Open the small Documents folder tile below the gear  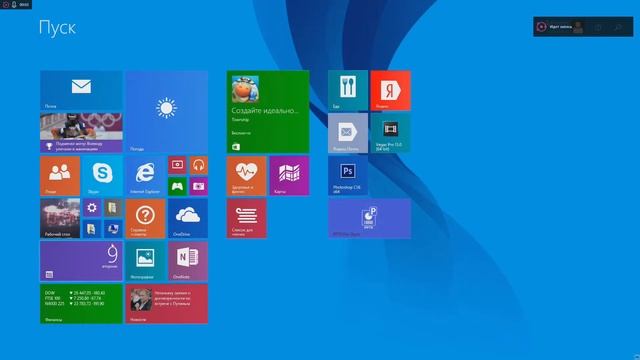tap(92, 229)
